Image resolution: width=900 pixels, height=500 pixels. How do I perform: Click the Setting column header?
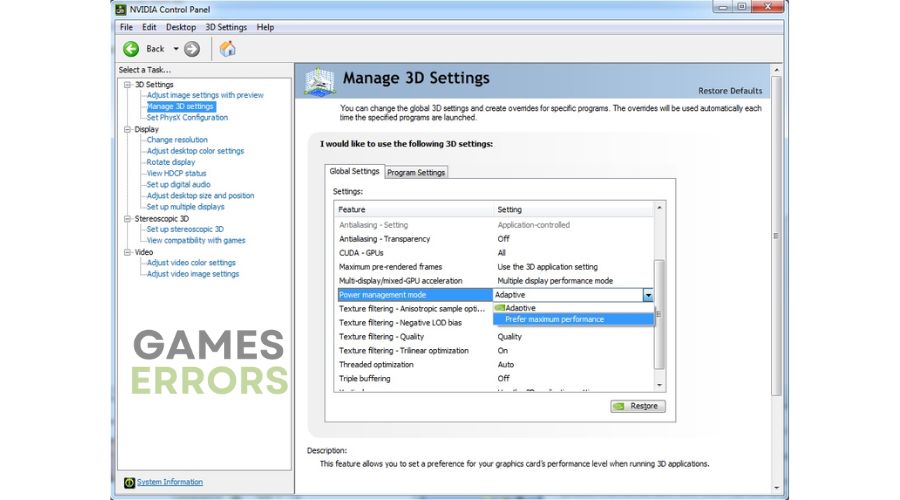[x=573, y=210]
